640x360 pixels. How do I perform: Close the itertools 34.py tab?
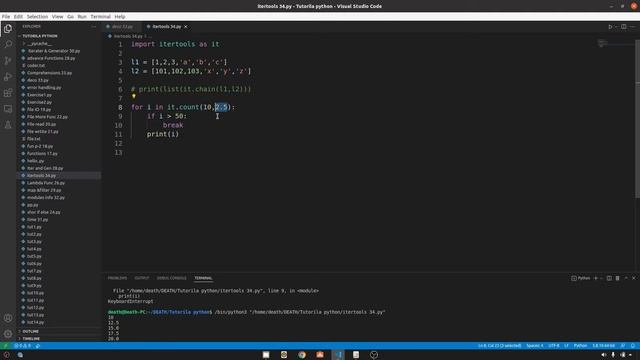coord(186,27)
